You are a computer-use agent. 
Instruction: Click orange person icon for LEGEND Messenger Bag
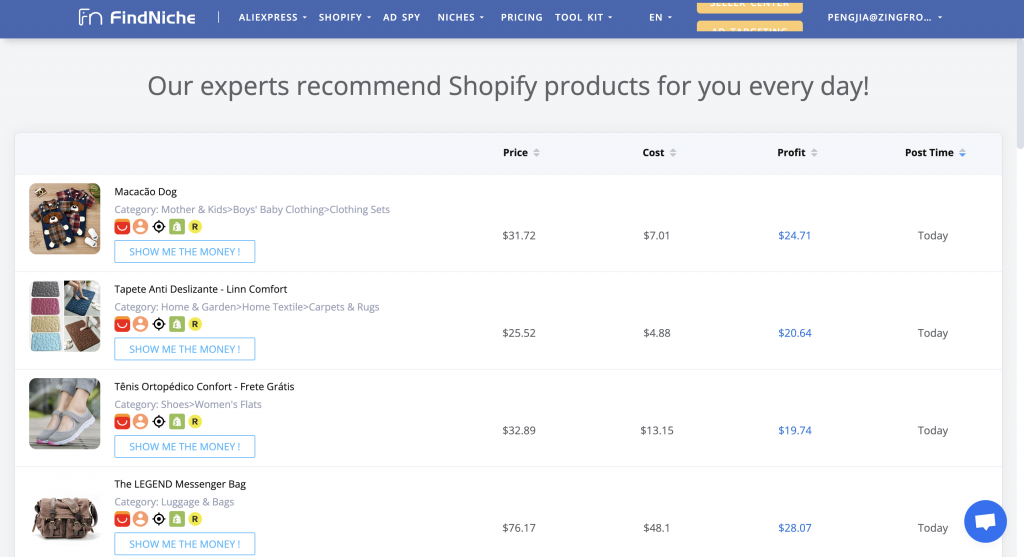140,519
